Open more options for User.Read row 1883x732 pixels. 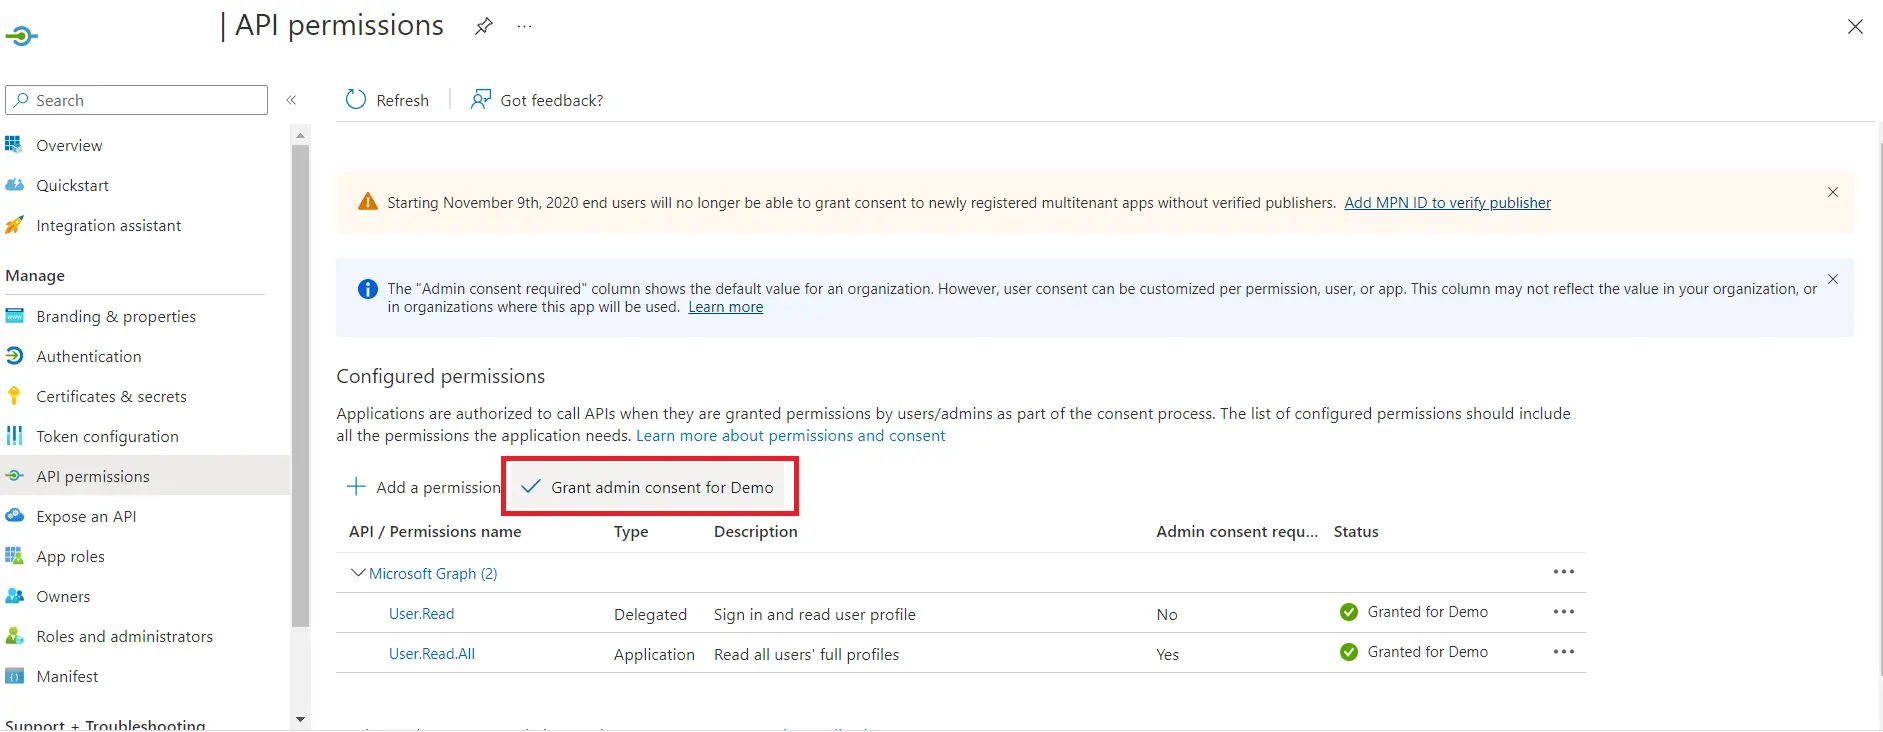[x=1564, y=612]
